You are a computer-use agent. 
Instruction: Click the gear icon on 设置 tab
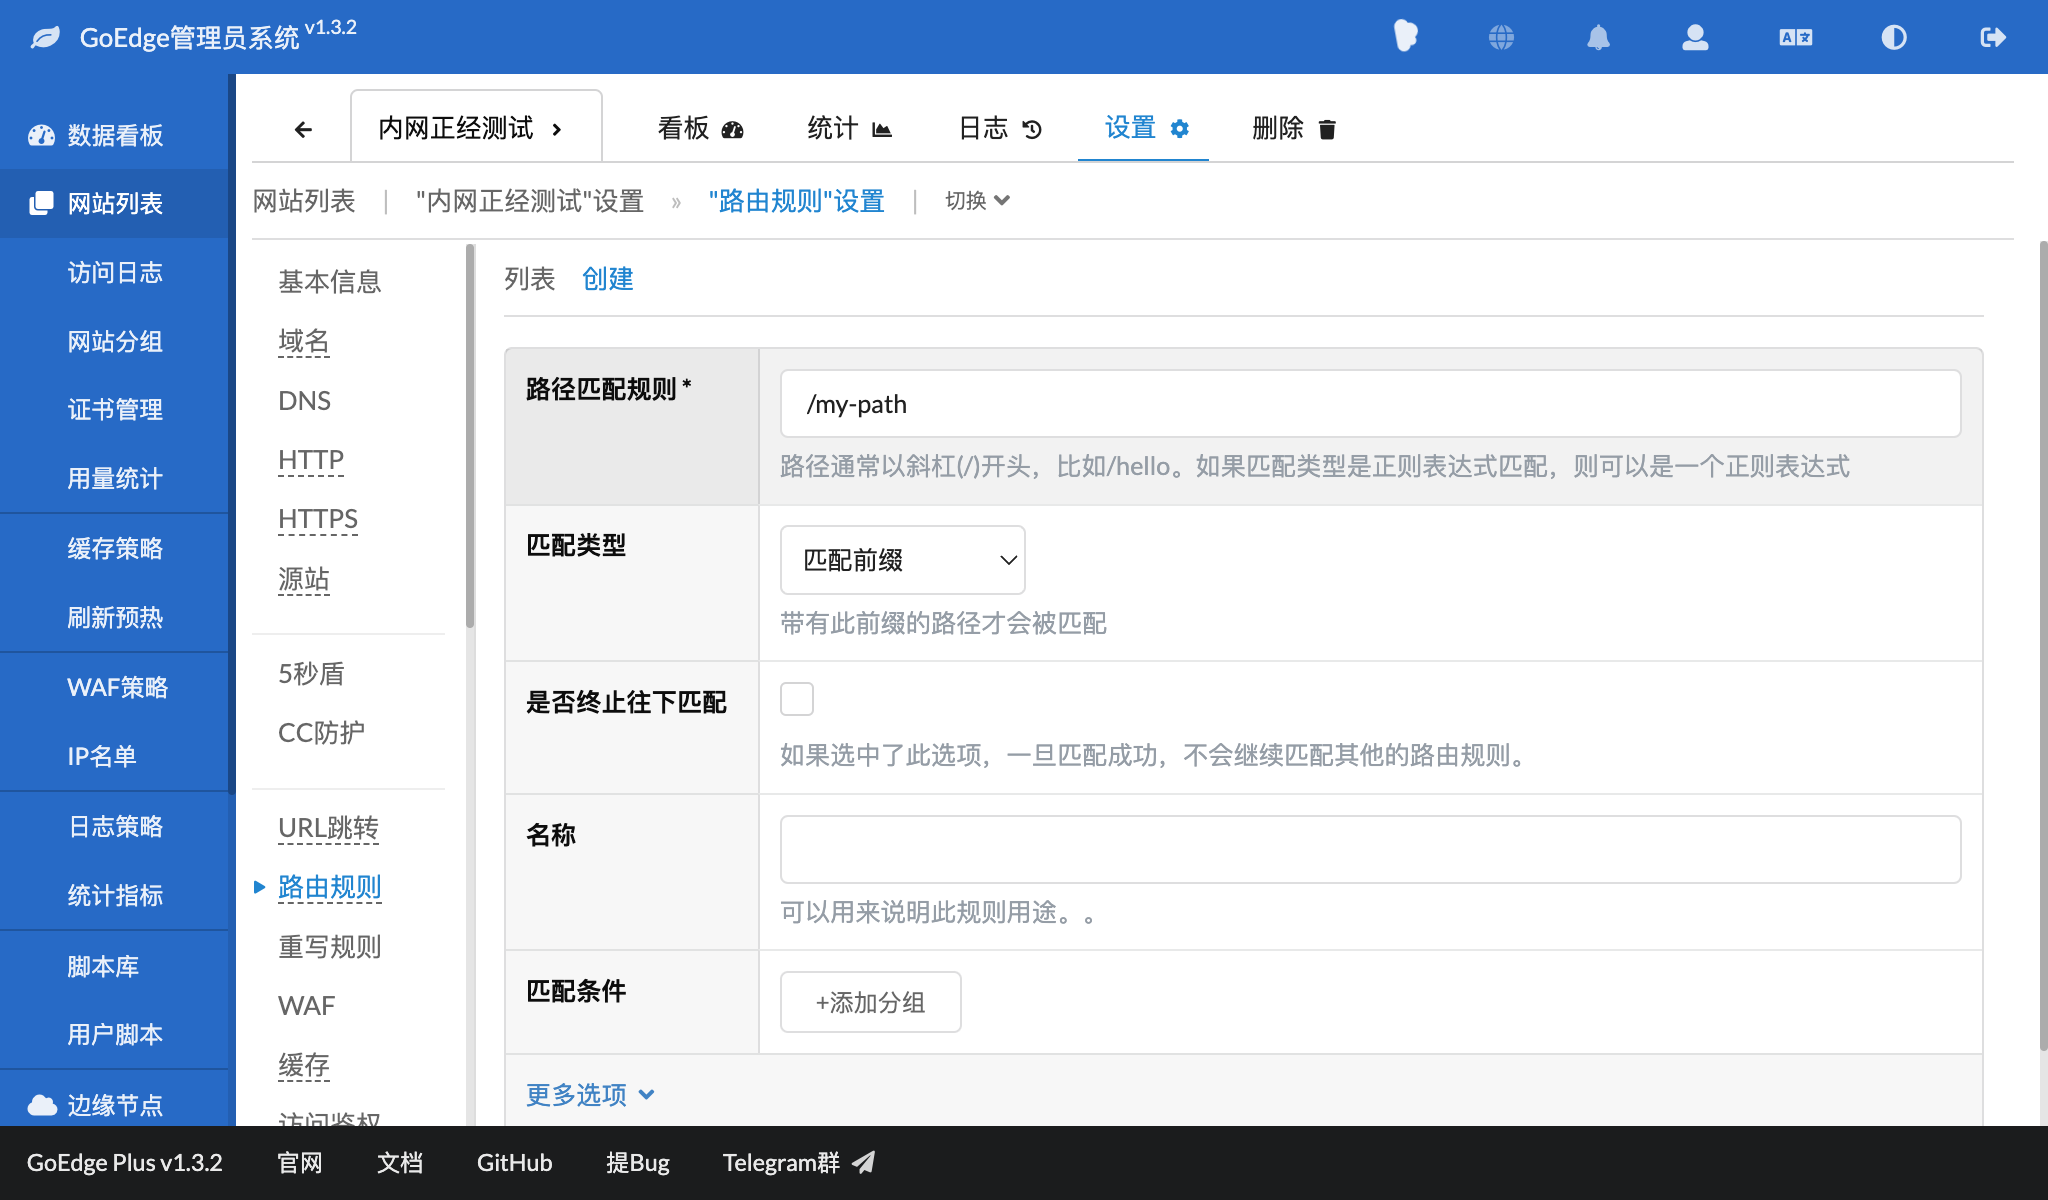tap(1180, 129)
